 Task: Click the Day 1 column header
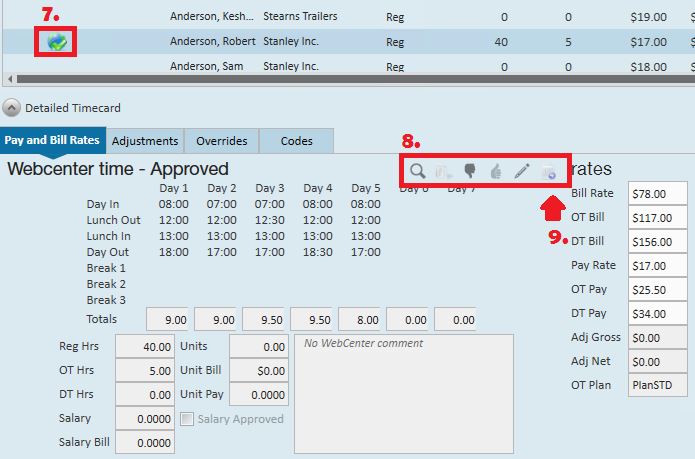tap(174, 188)
